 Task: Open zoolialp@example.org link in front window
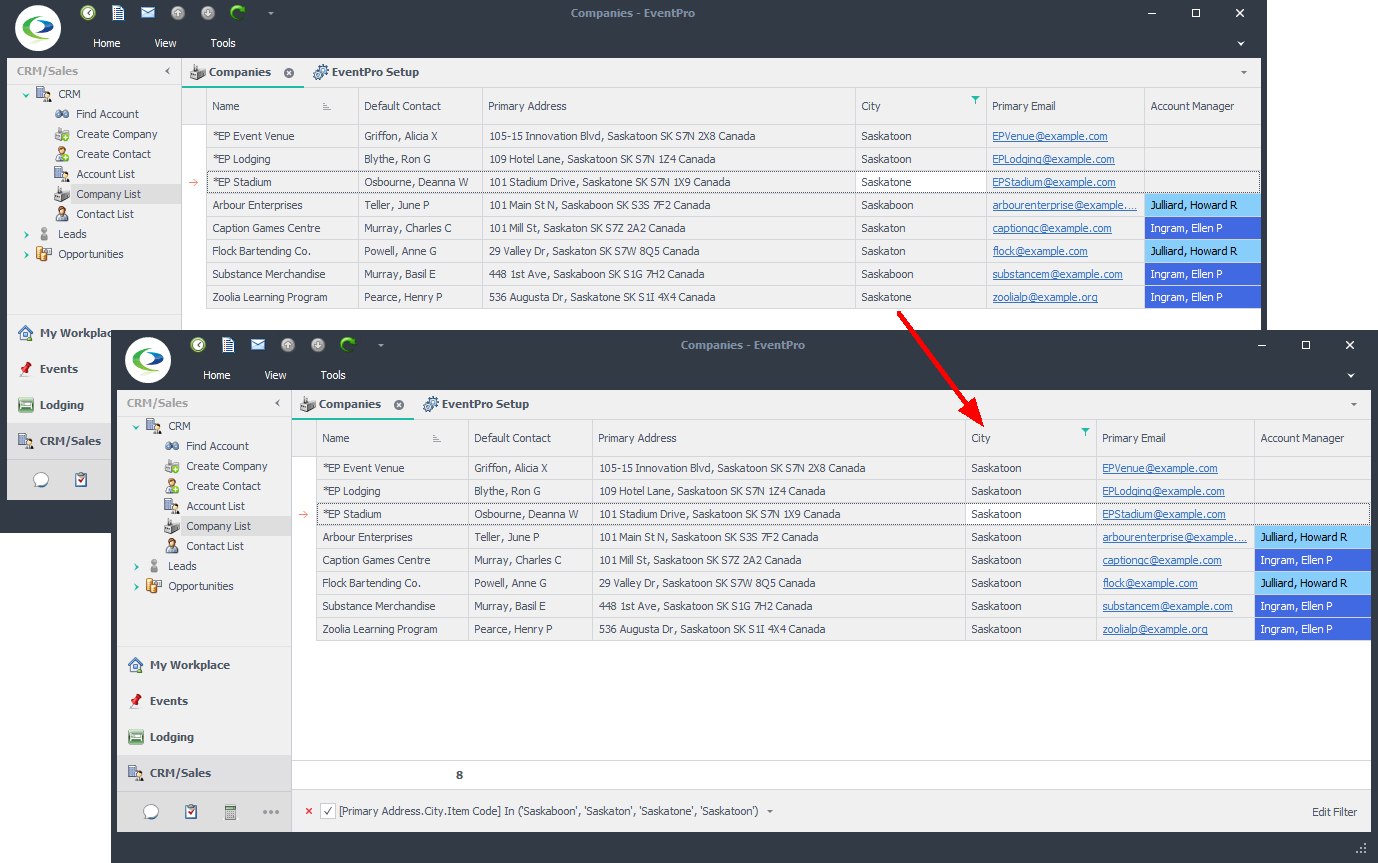pyautogui.click(x=1155, y=629)
